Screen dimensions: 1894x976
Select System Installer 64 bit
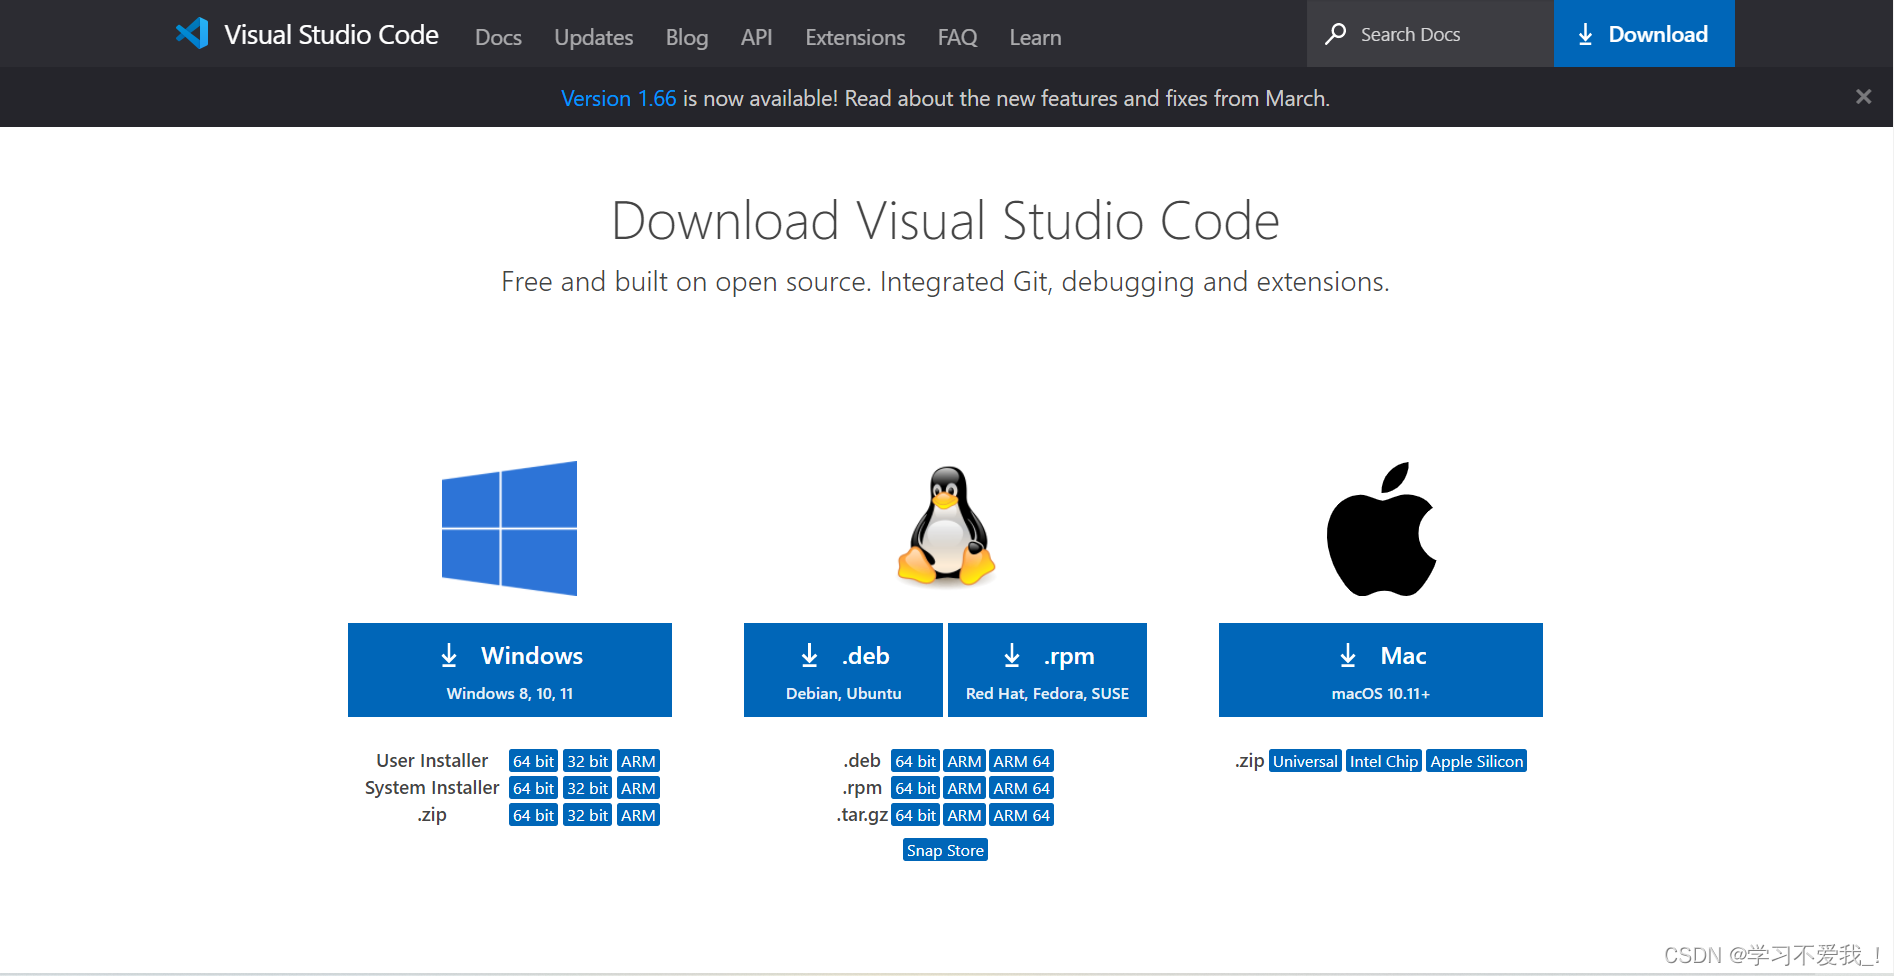click(533, 788)
